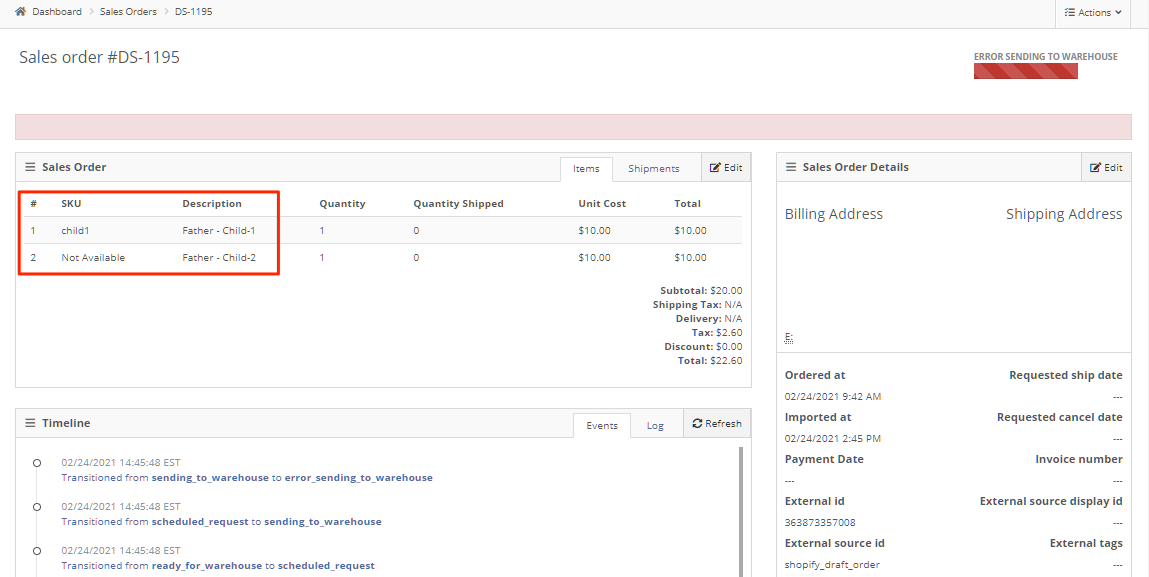Click Imported at date 02/24/2021 2:45 PM
This screenshot has height=577, width=1149.
832,438
